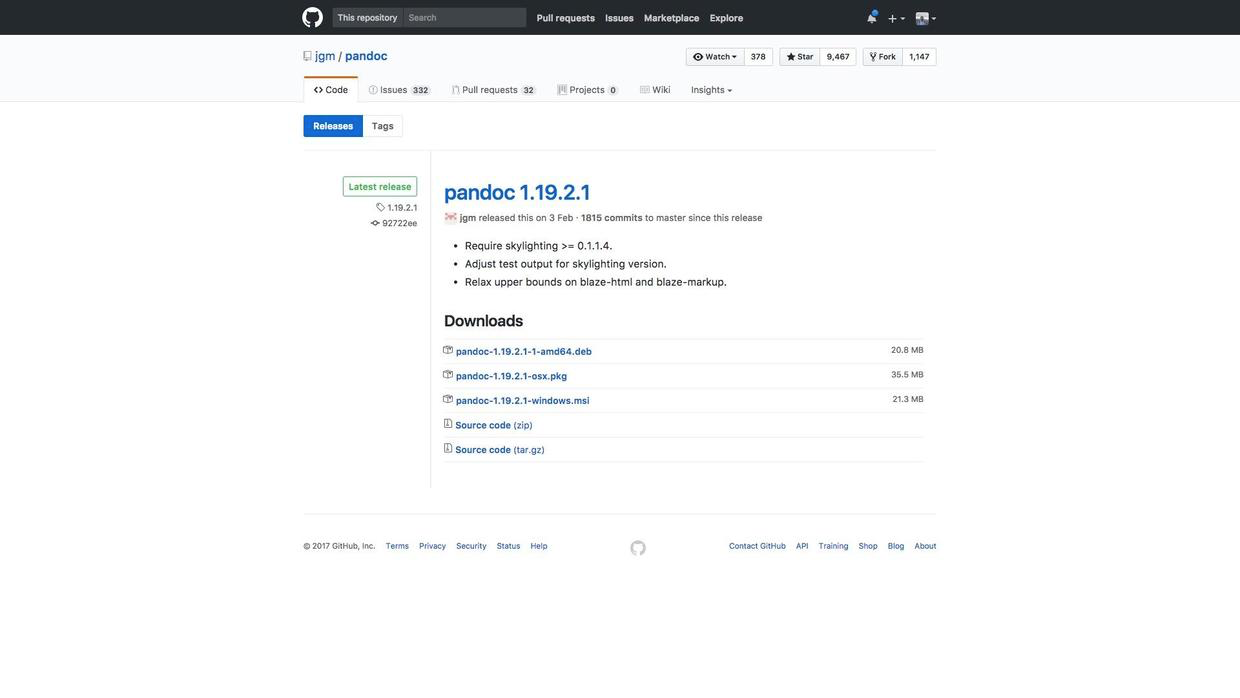1240x698 pixels.
Task: Download pandoc-1.19.2.1-windows.msi
Action: [523, 401]
